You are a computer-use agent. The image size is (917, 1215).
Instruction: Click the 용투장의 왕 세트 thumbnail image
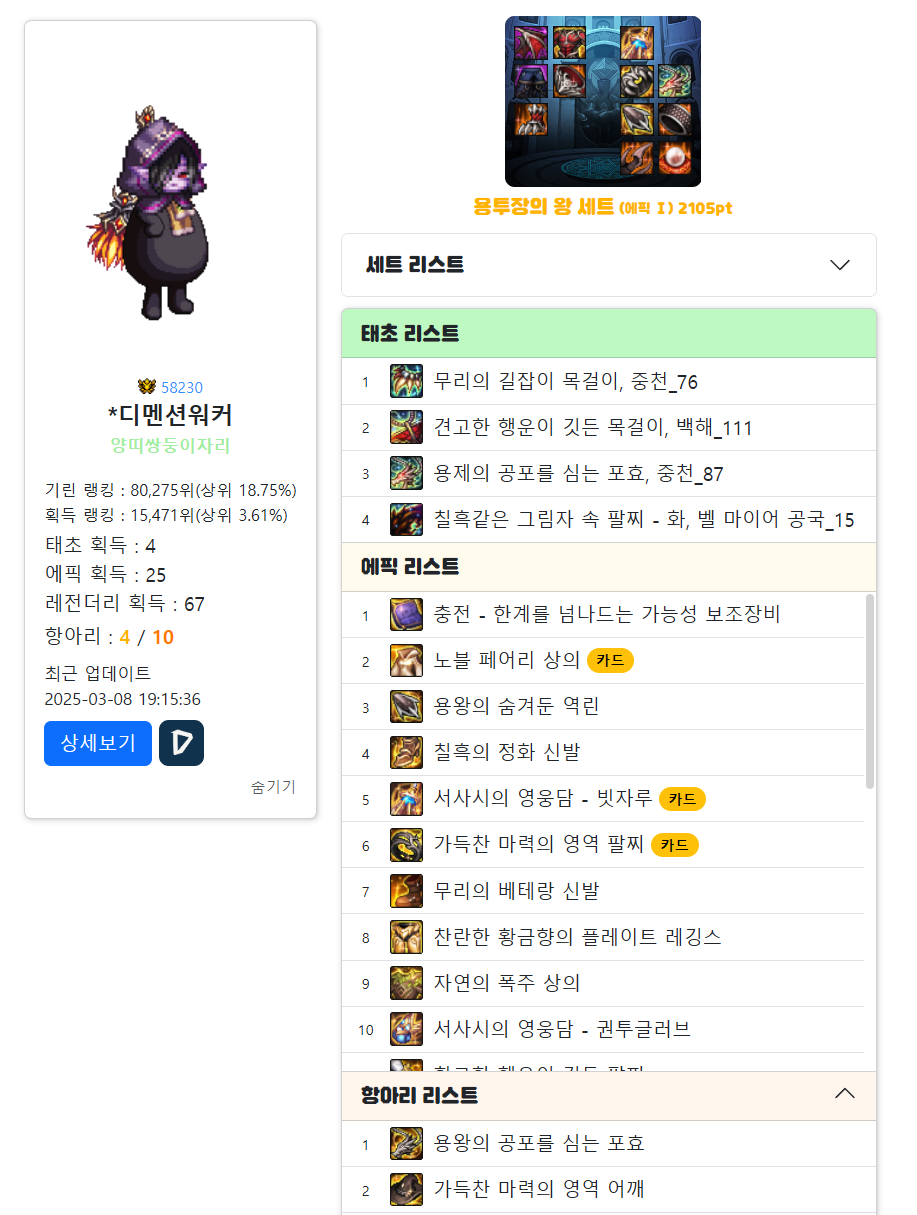tap(603, 101)
